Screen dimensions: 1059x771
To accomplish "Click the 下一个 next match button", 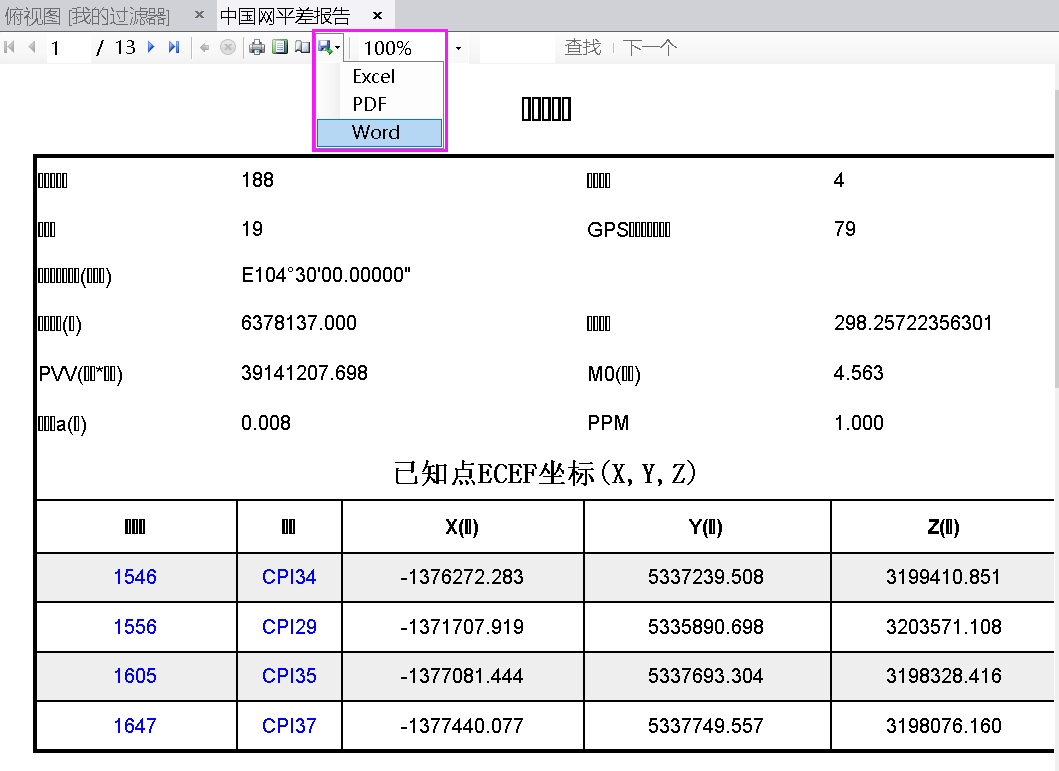I will [650, 46].
